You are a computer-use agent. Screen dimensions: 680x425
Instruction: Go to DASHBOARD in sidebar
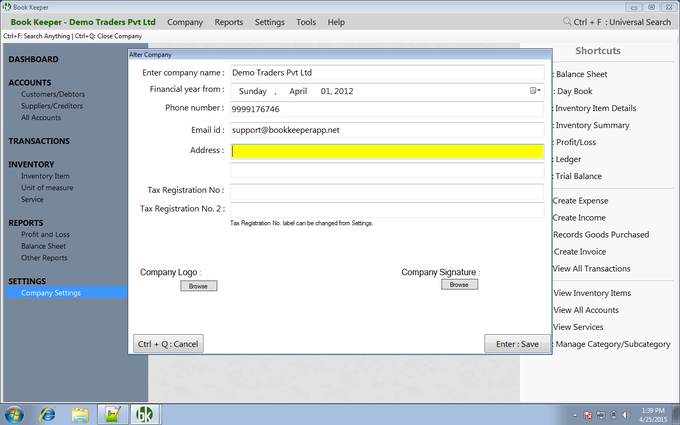point(33,59)
